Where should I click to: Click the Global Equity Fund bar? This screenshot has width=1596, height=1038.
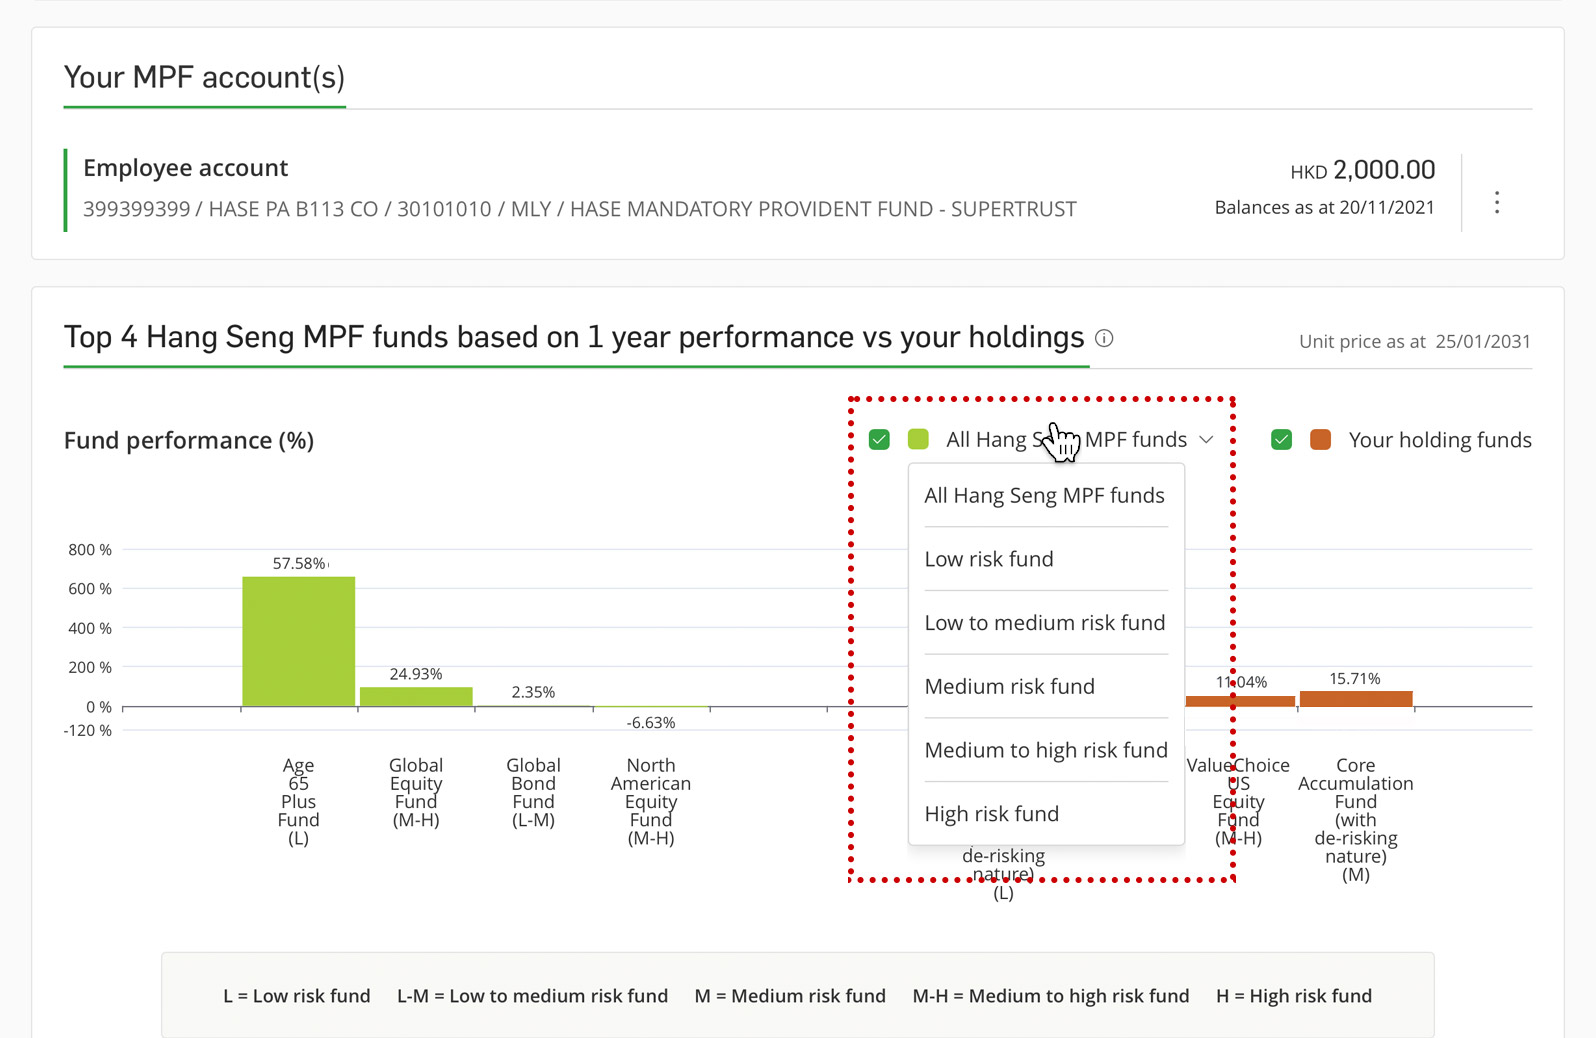pyautogui.click(x=416, y=697)
